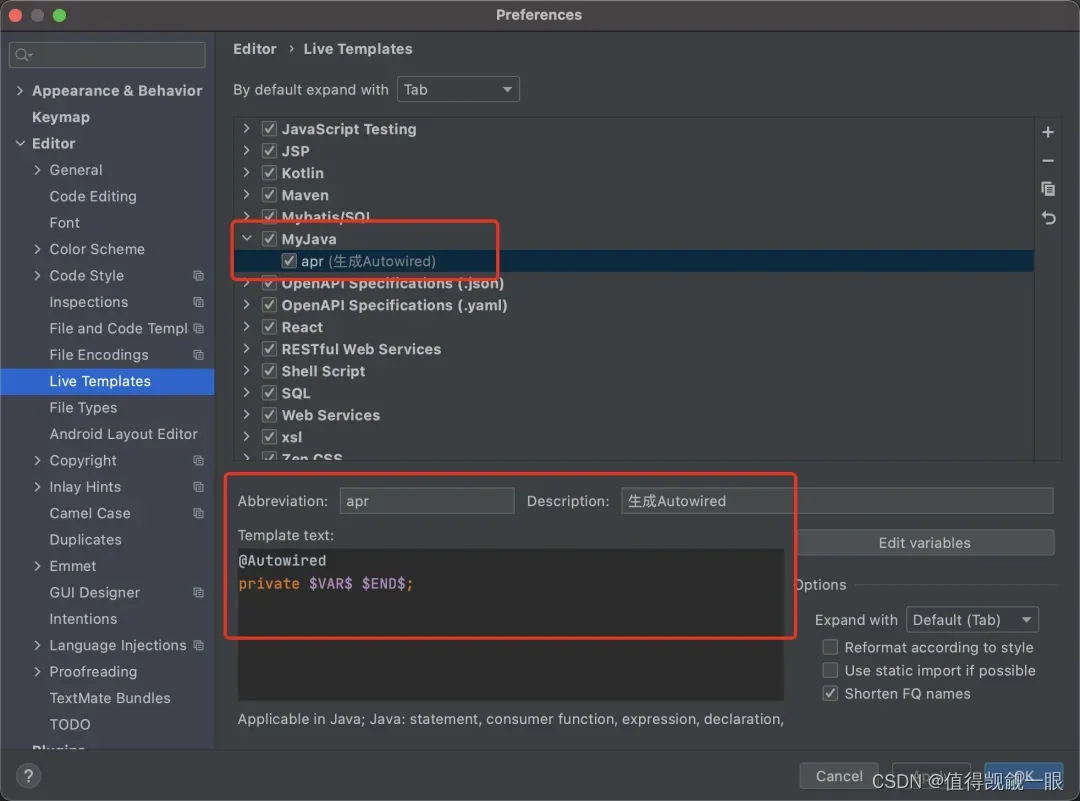Click the restore deleted defaults icon

(1048, 218)
